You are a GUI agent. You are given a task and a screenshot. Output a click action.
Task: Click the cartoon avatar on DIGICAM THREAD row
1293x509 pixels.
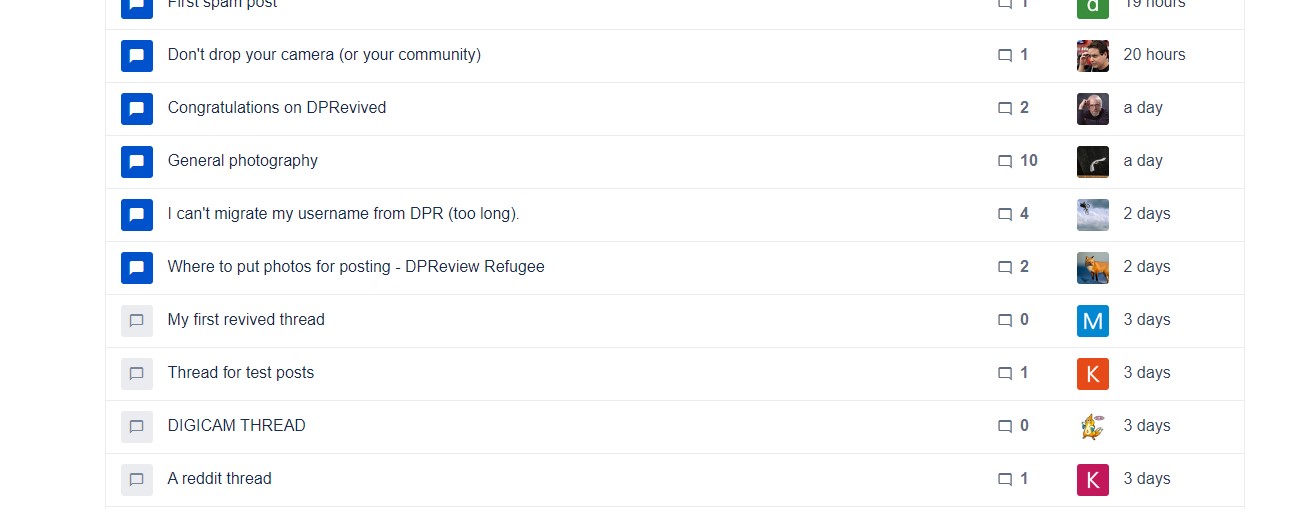point(1093,426)
